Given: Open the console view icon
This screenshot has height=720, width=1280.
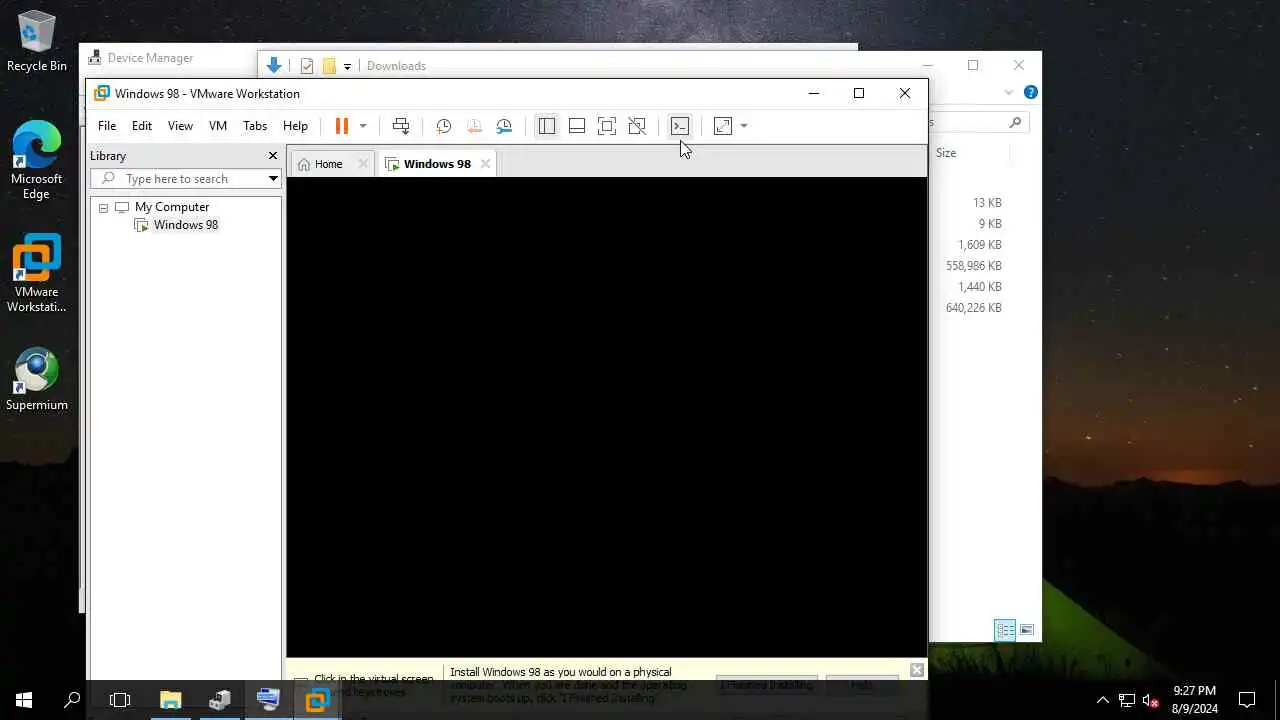Looking at the screenshot, I should point(680,126).
